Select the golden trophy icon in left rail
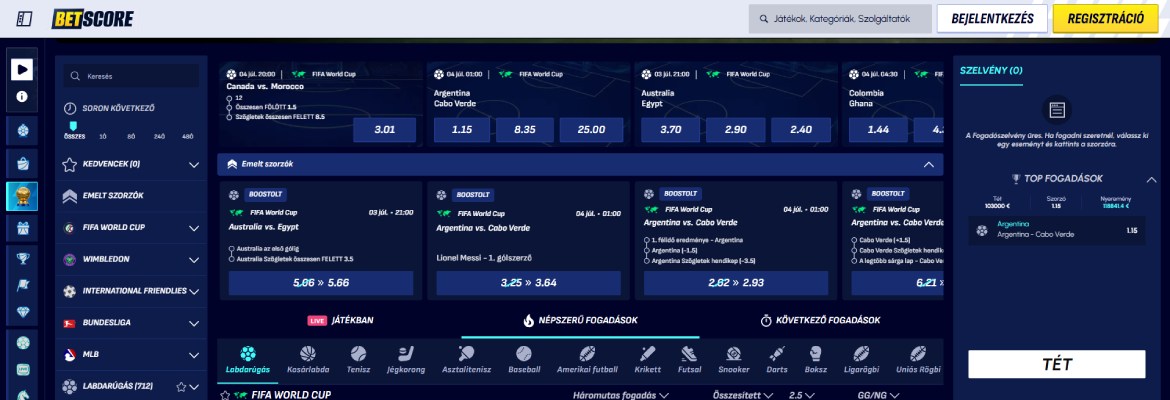 pyautogui.click(x=22, y=196)
